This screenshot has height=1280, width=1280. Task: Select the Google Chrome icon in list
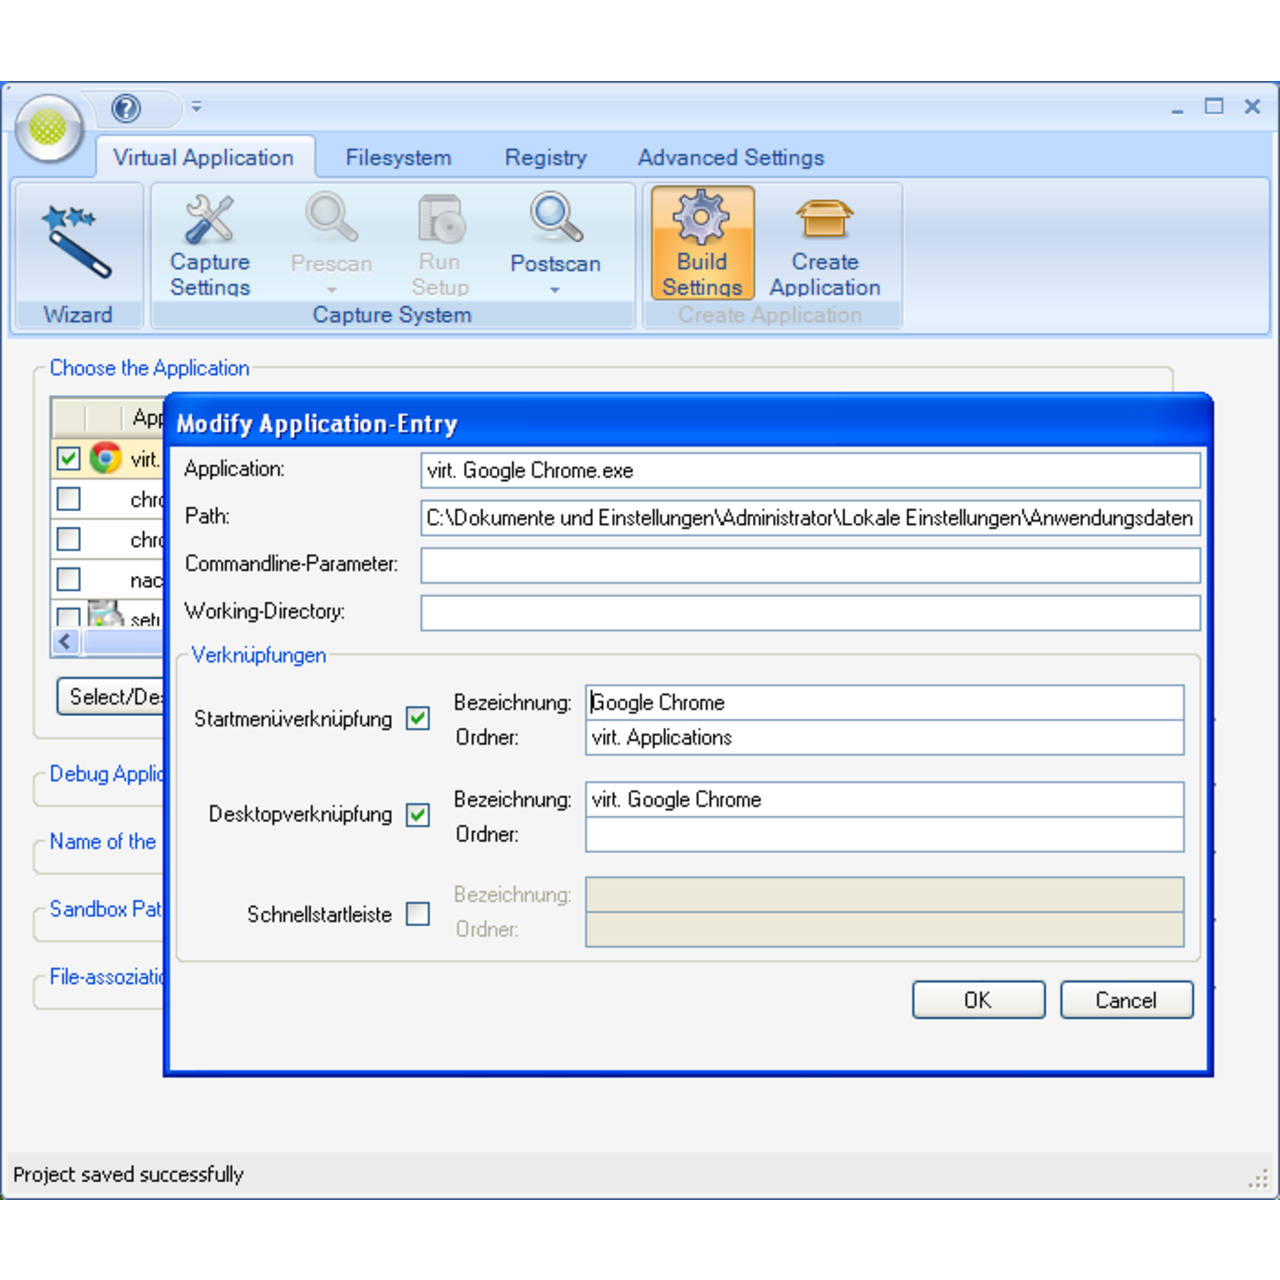click(105, 458)
